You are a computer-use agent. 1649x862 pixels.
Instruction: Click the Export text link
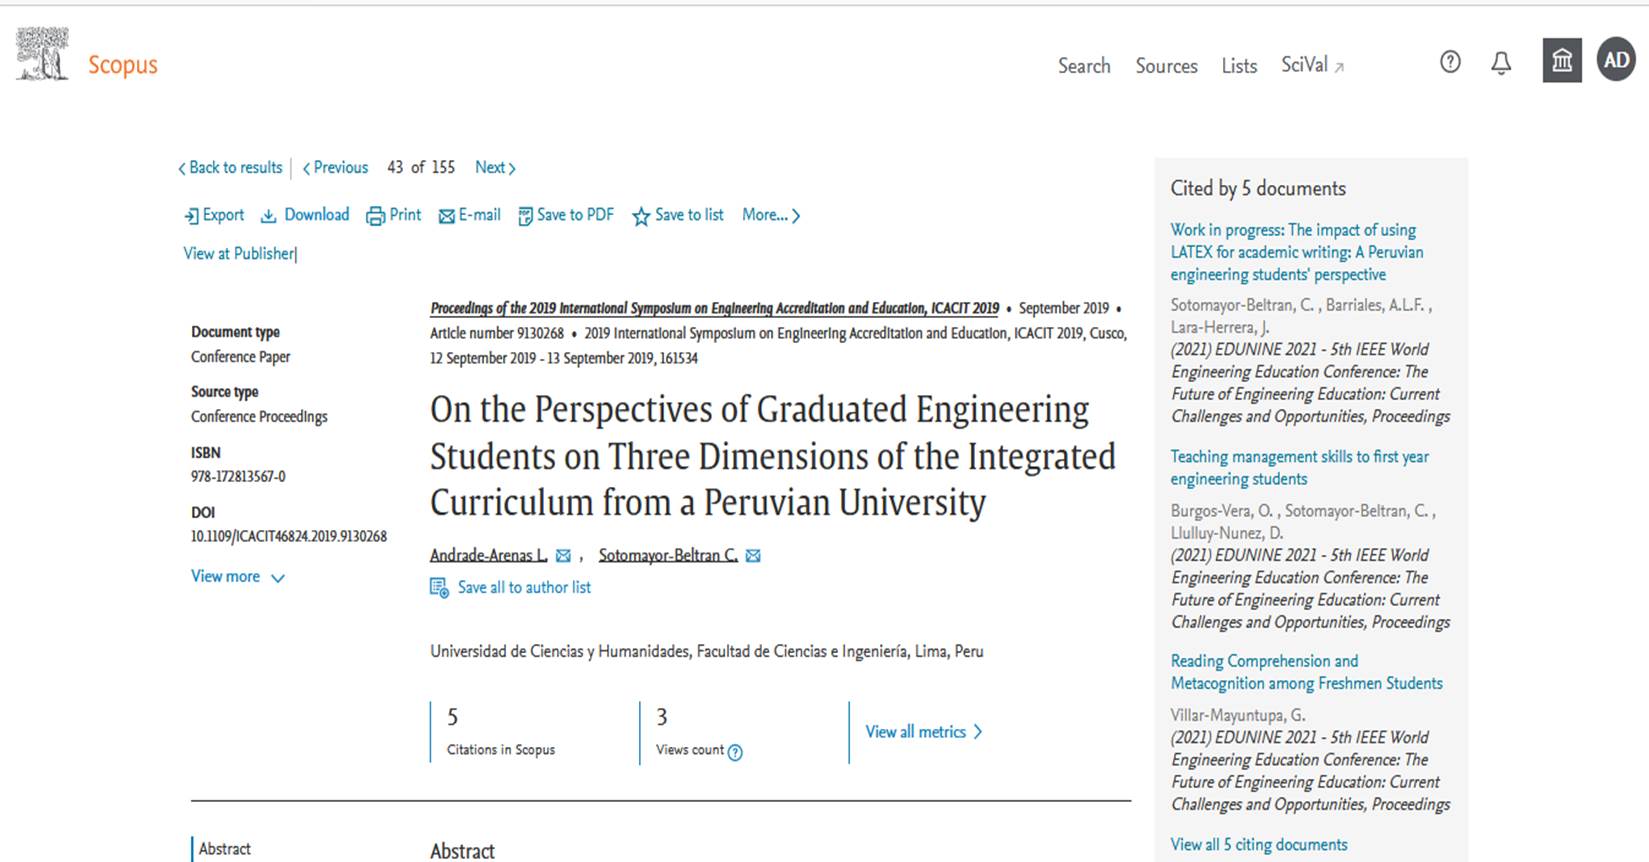pyautogui.click(x=223, y=215)
